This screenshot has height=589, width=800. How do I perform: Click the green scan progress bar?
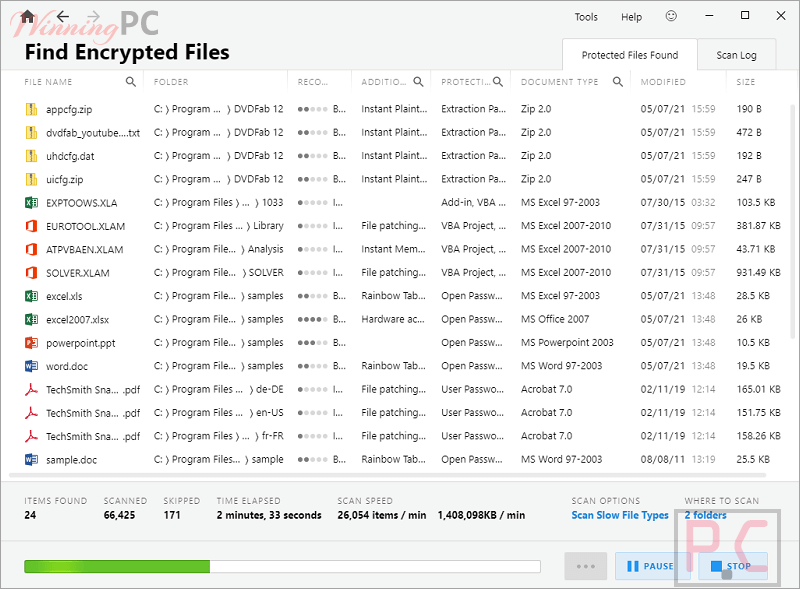[282, 566]
